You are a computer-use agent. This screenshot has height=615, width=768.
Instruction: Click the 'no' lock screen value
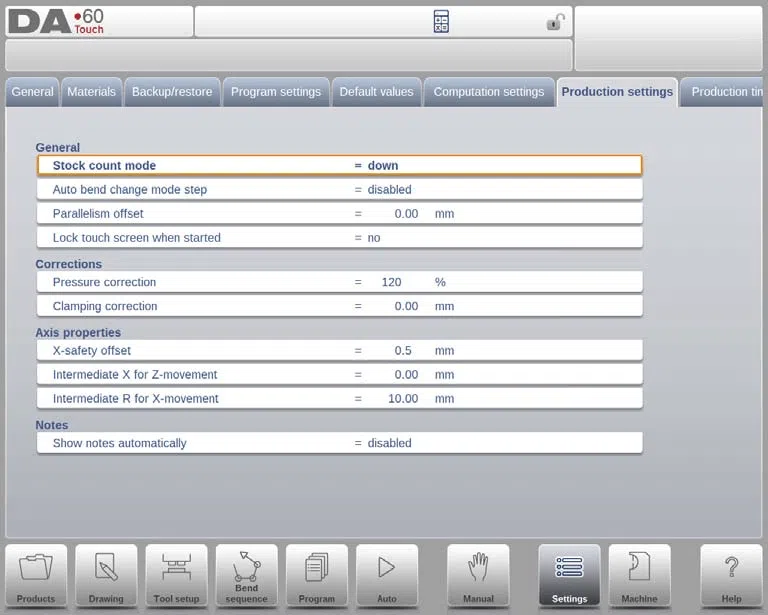coord(374,238)
